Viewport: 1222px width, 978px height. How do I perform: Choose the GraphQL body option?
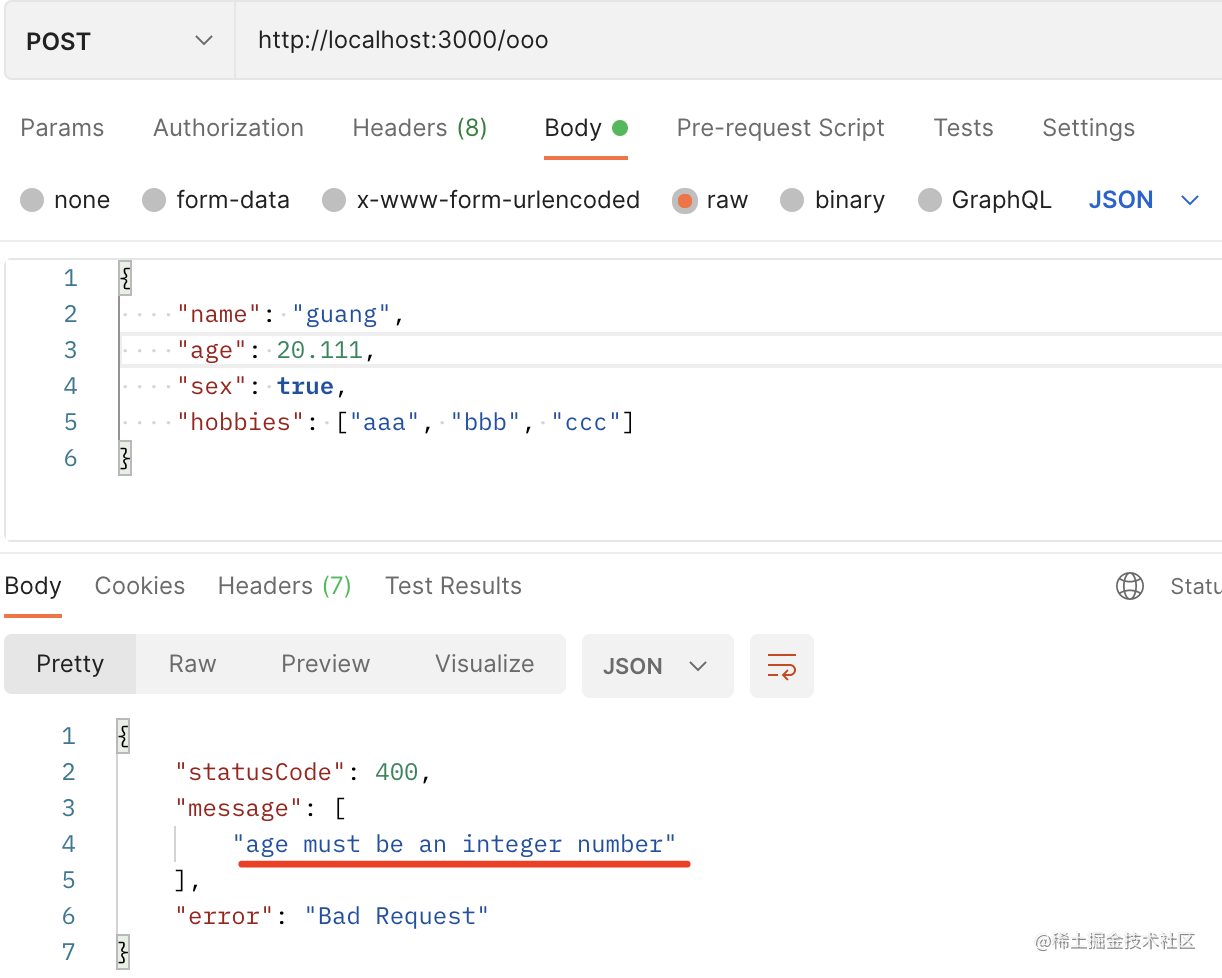point(930,200)
